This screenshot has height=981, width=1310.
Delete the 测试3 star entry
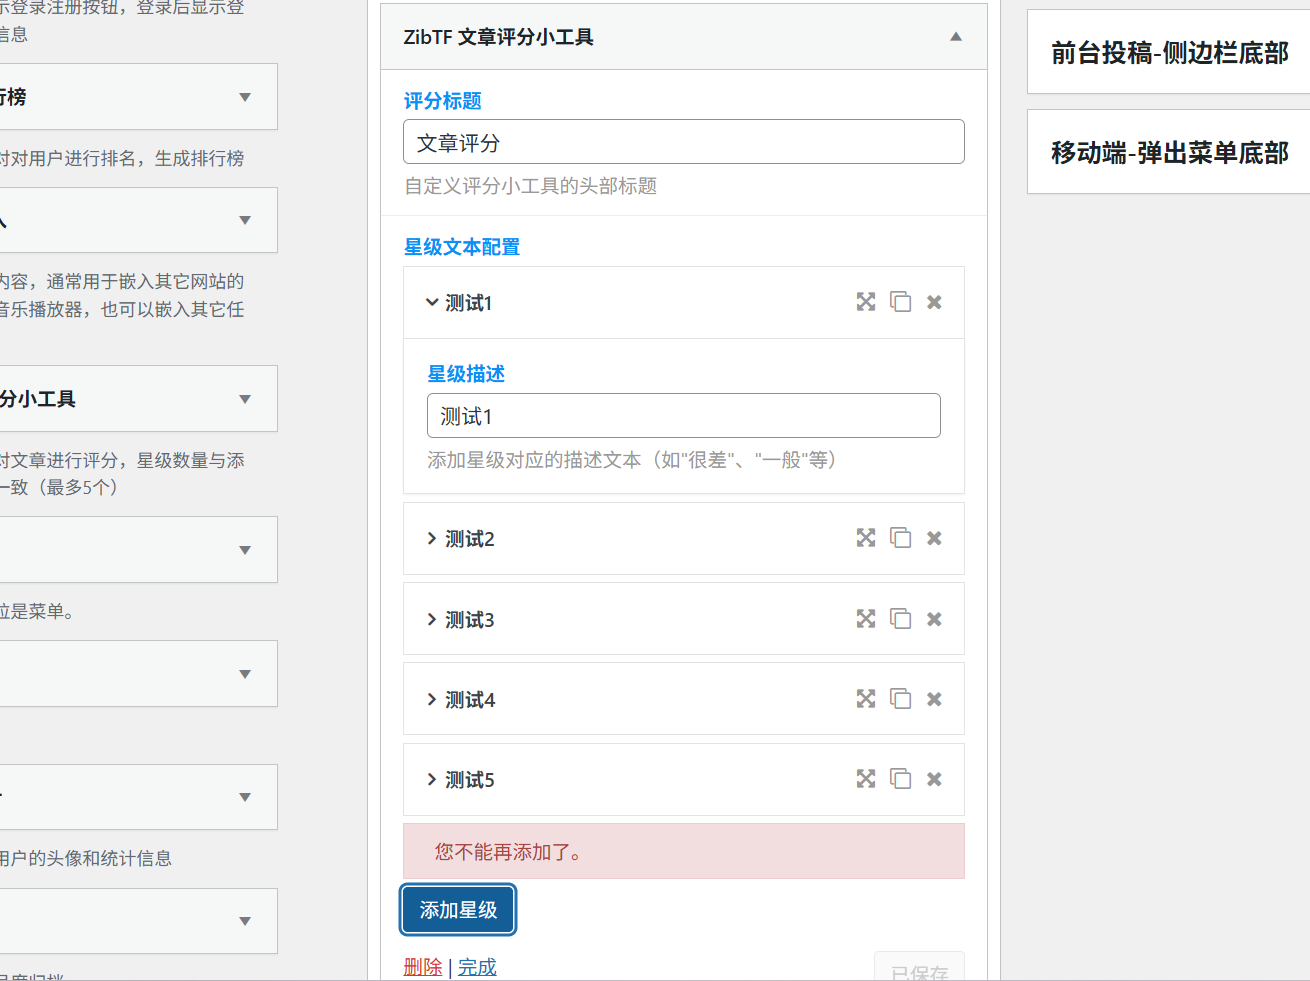[934, 618]
